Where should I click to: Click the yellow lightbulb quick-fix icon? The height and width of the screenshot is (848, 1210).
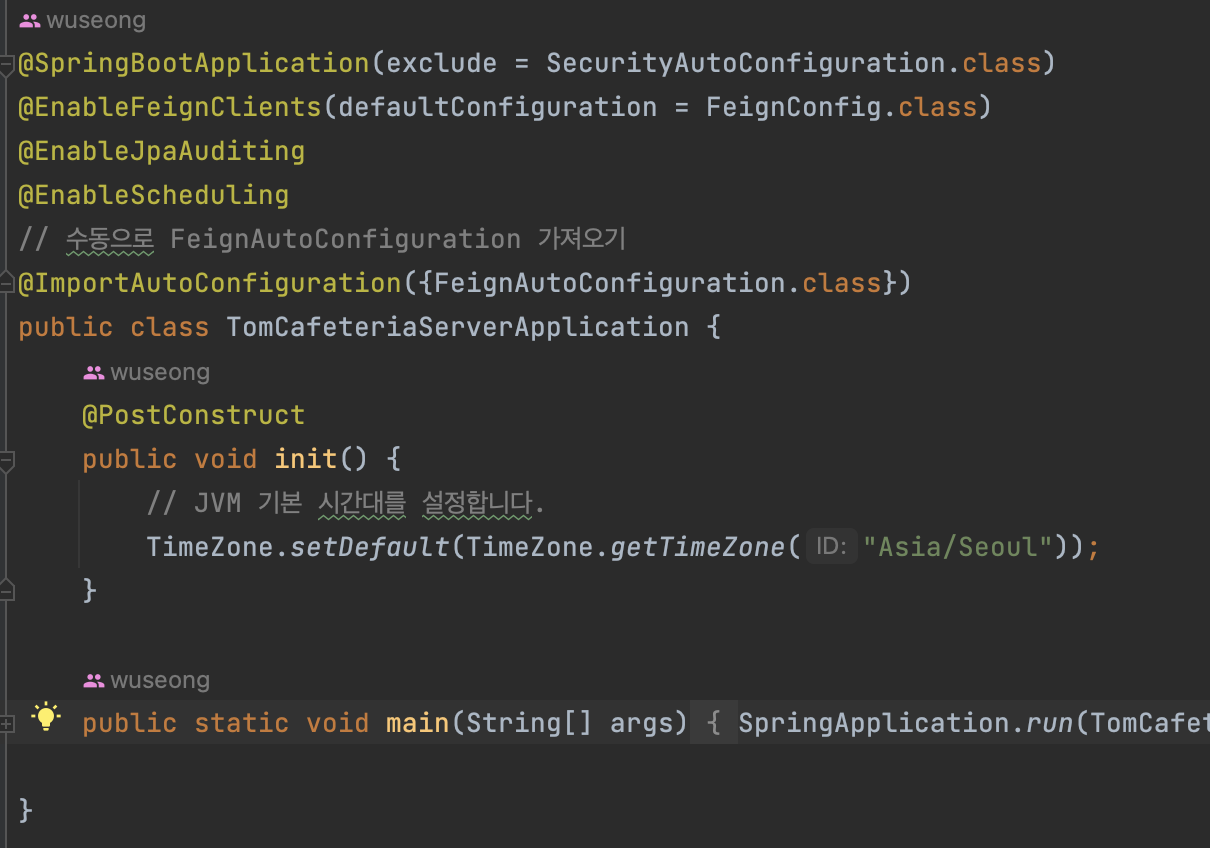coord(46,717)
